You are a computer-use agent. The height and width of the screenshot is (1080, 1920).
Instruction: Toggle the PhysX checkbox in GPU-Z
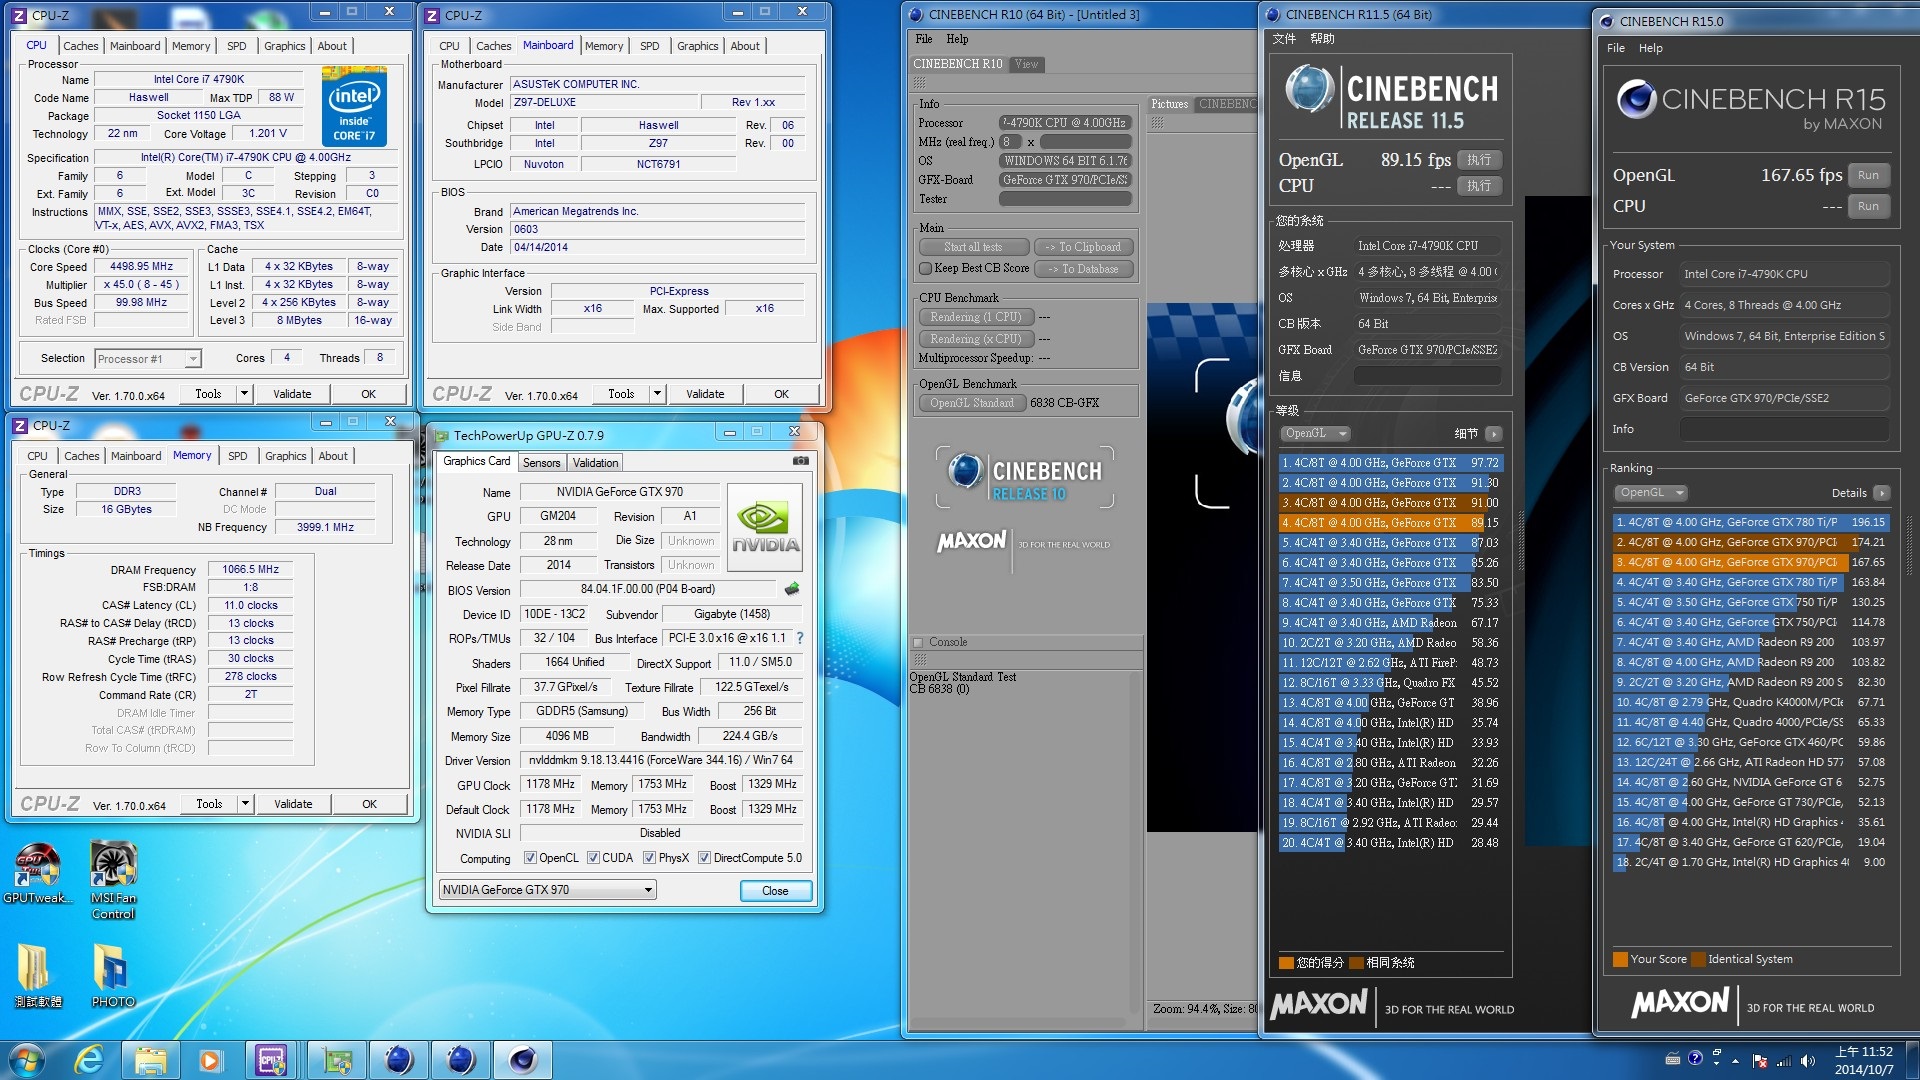click(x=649, y=858)
